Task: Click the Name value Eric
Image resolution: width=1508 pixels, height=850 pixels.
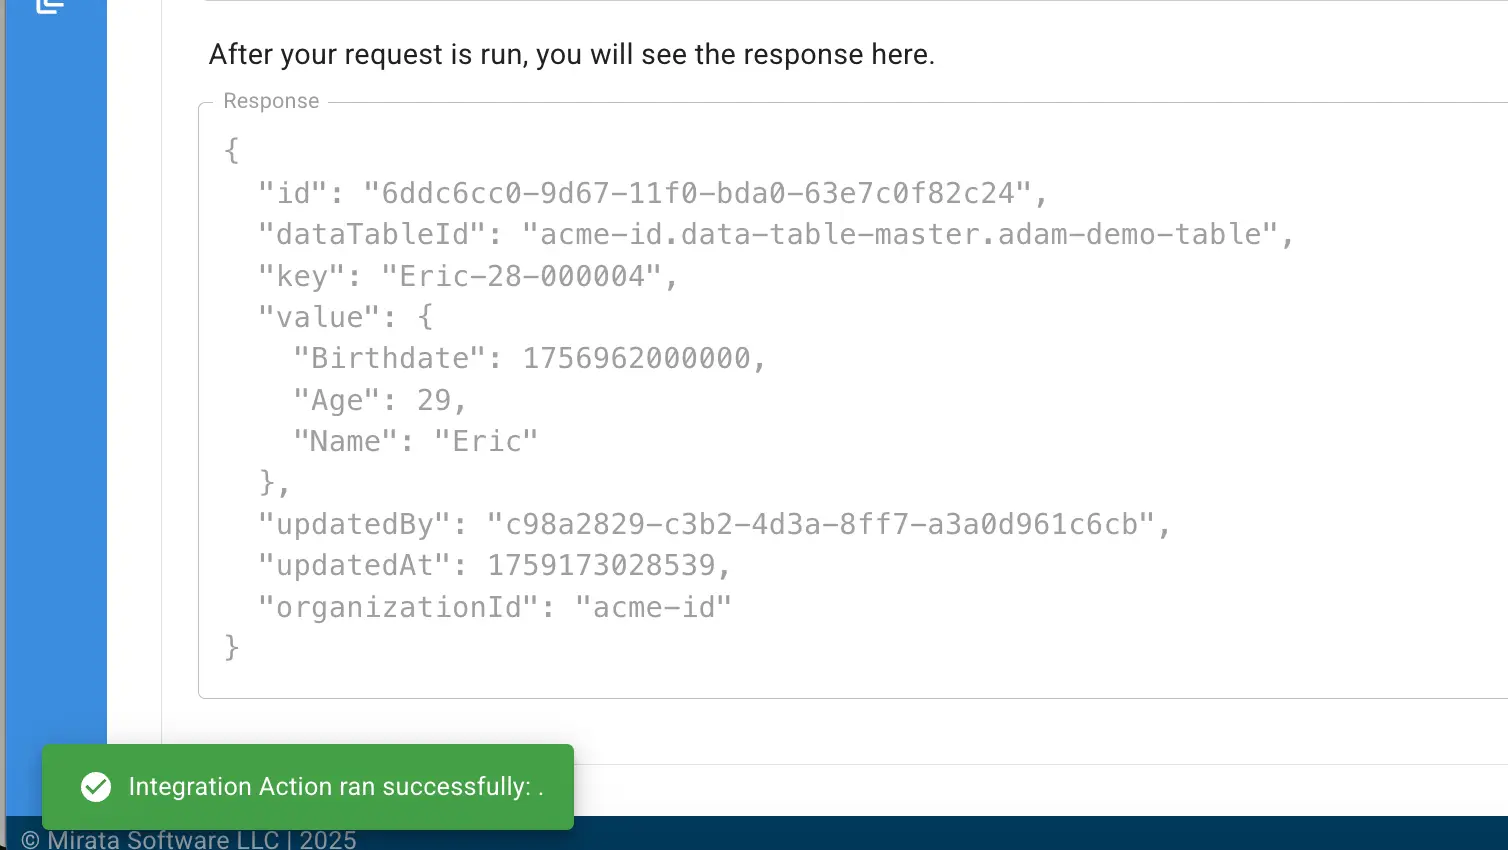Action: 489,440
